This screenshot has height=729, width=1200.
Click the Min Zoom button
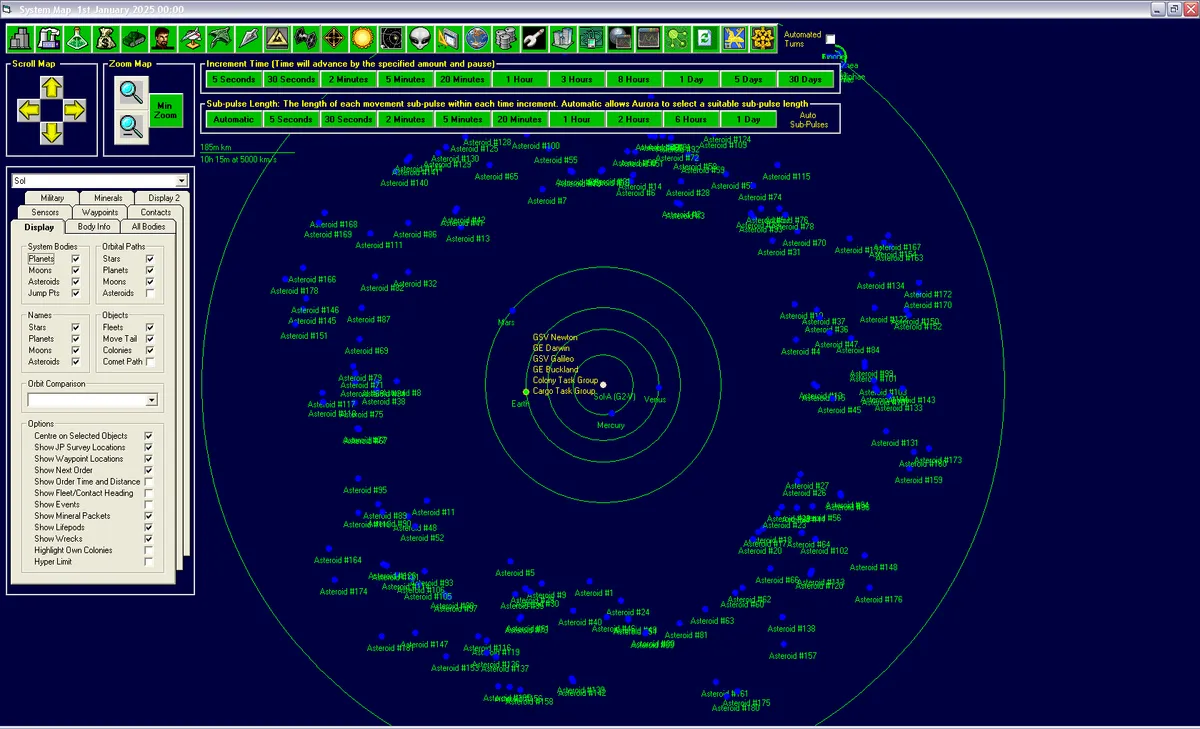[167, 111]
